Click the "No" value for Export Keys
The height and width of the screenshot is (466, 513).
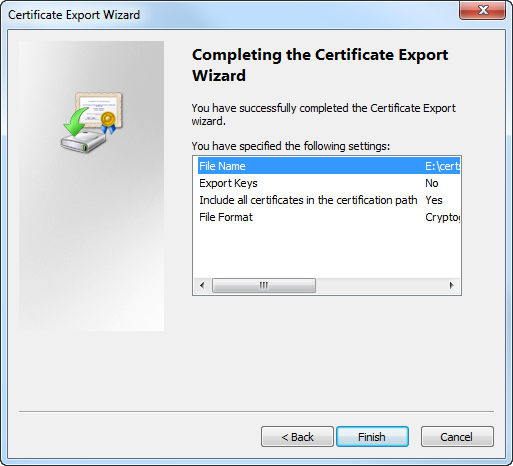pyautogui.click(x=432, y=183)
